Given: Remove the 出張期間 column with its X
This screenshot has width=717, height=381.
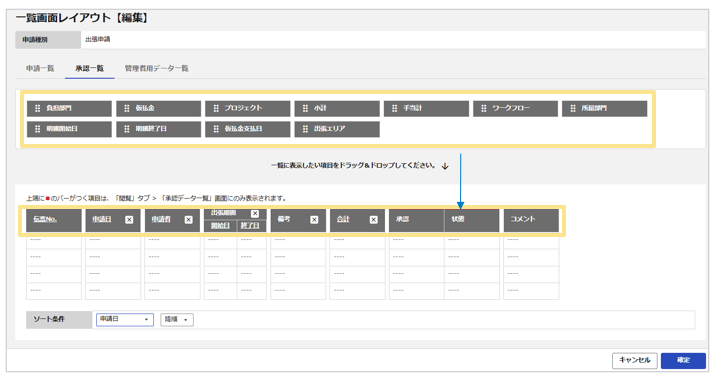Looking at the screenshot, I should [255, 214].
